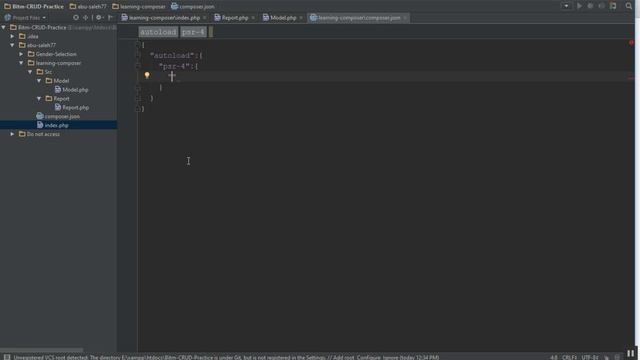640x360 pixels.
Task: Select the Src folder label
Action: 48,72
